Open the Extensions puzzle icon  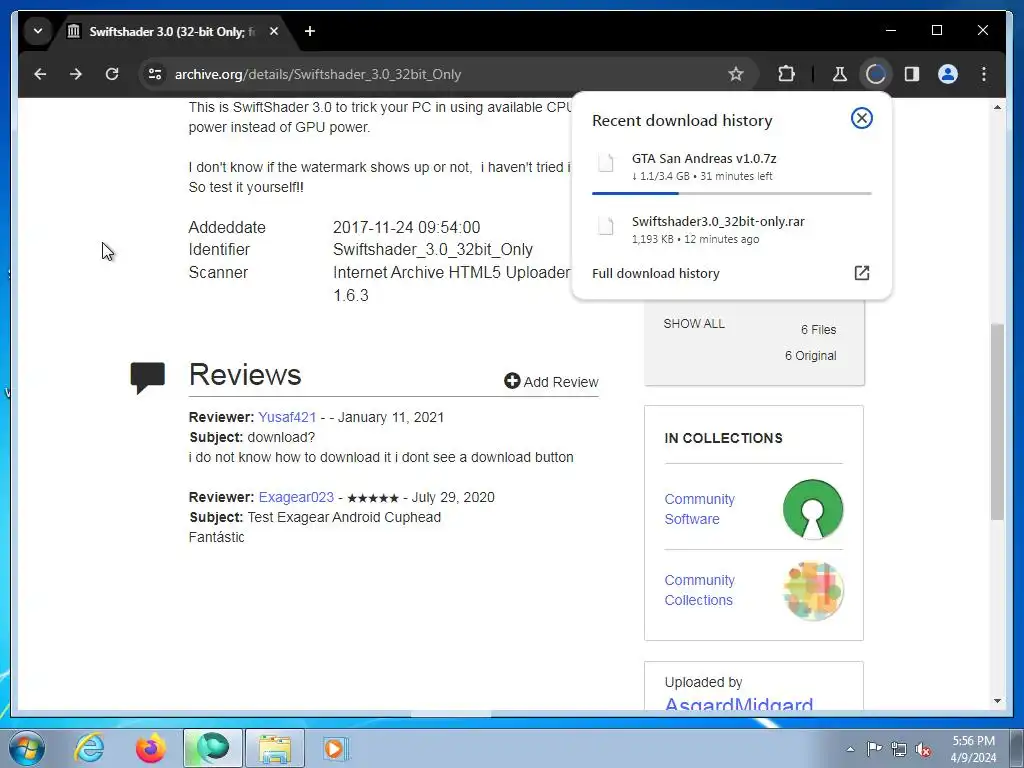tap(786, 74)
